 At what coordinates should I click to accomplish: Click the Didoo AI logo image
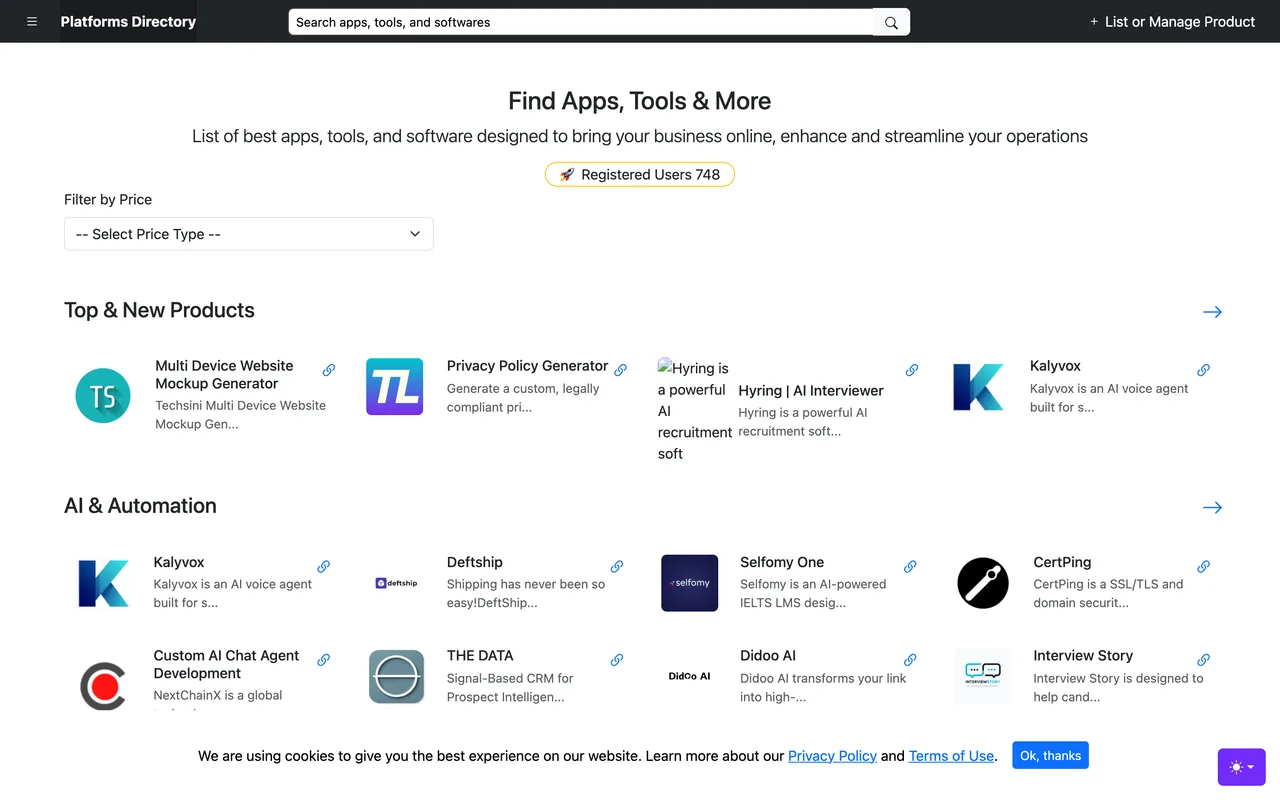pyautogui.click(x=690, y=677)
